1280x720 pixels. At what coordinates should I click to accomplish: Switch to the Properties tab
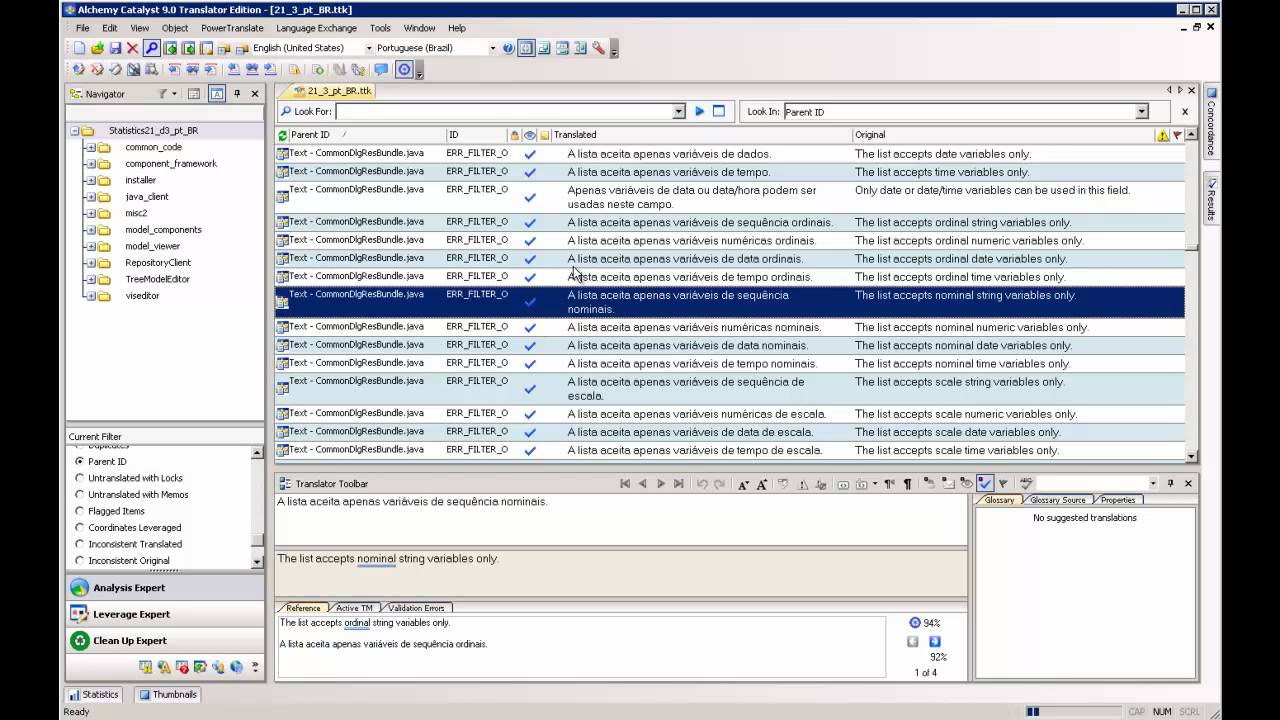tap(1118, 500)
